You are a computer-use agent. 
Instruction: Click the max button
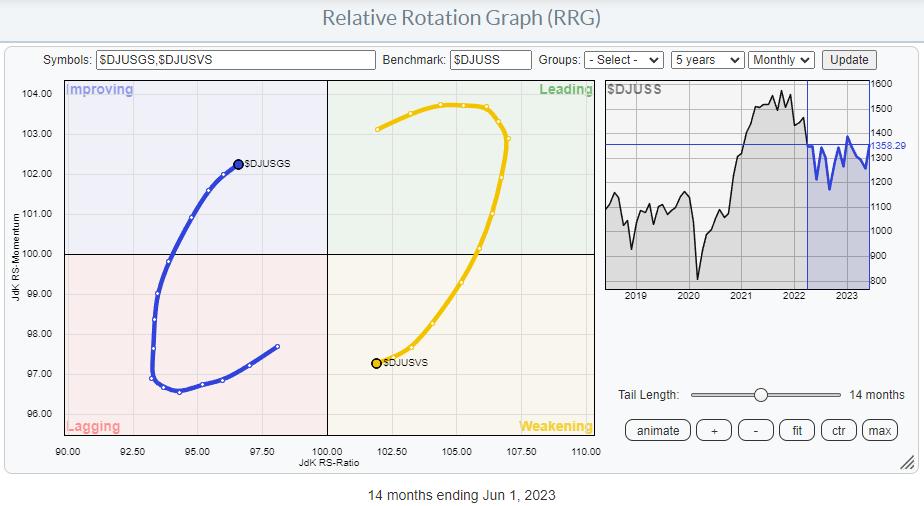click(x=879, y=431)
